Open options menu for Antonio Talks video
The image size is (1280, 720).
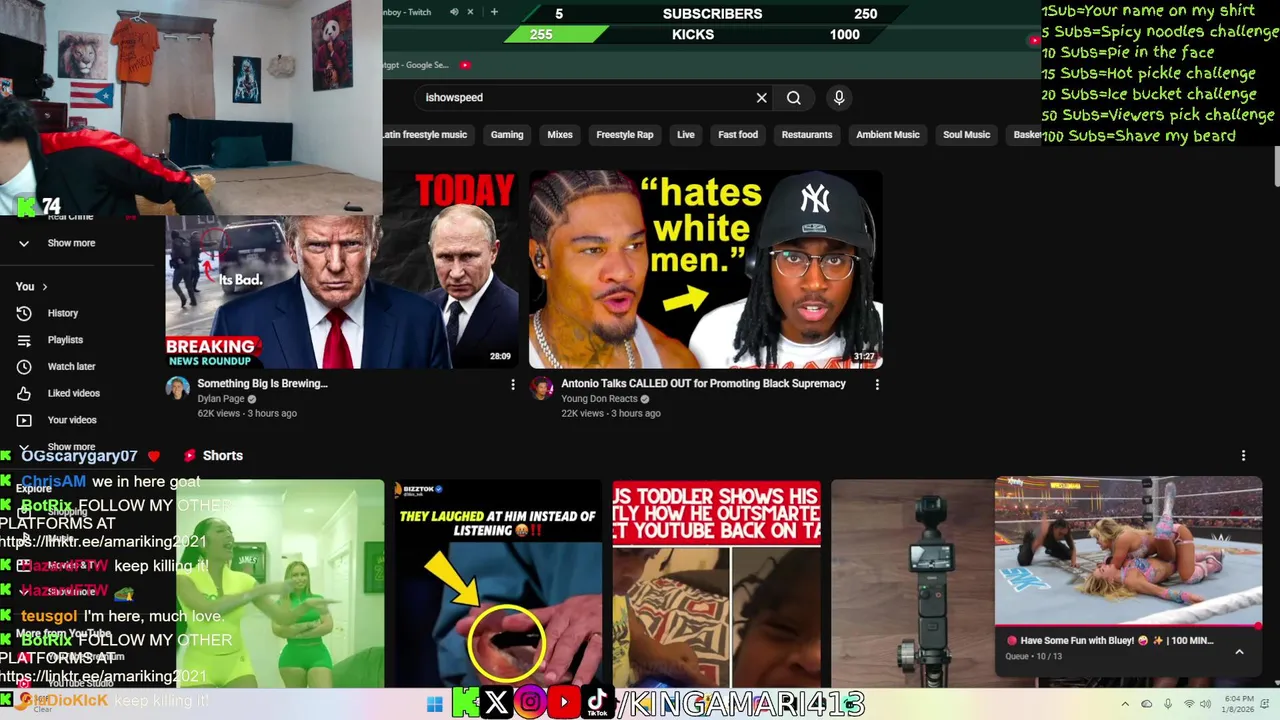(877, 384)
